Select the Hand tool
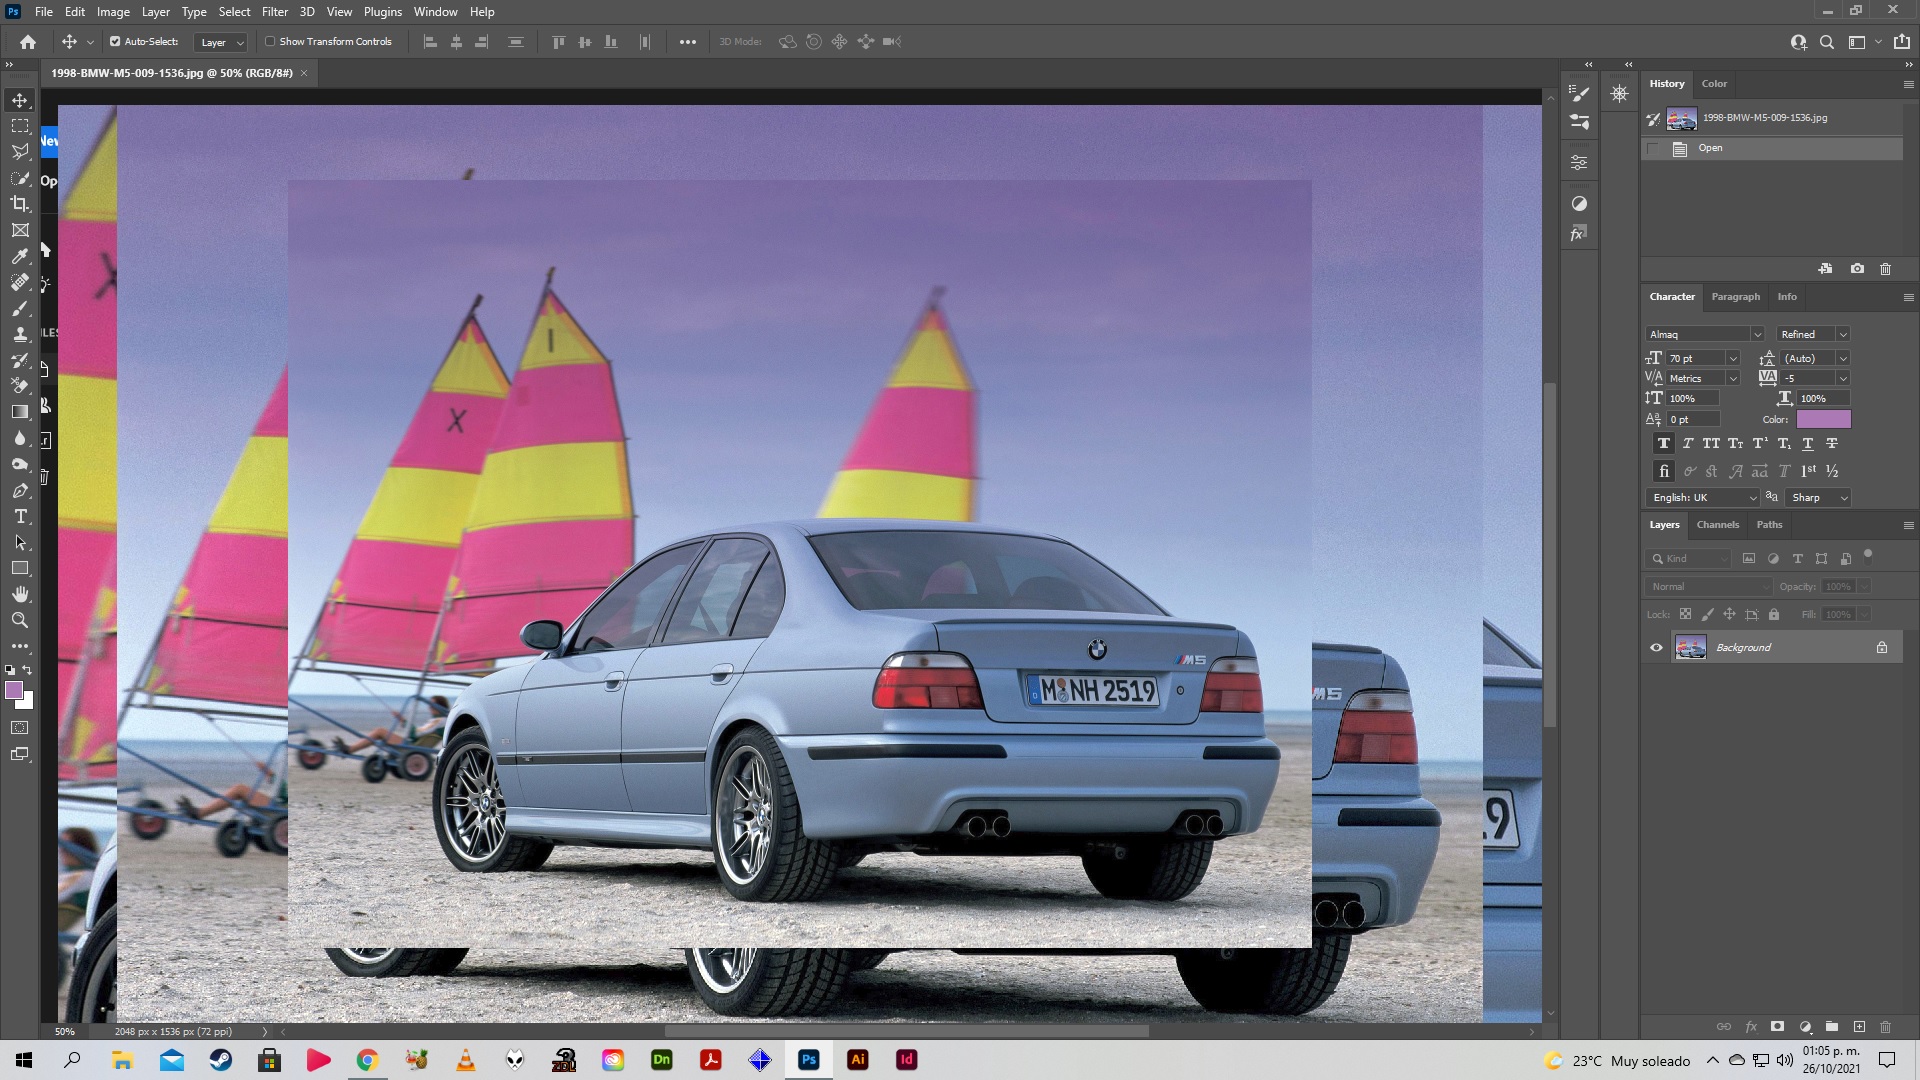This screenshot has width=1920, height=1080. click(x=20, y=594)
